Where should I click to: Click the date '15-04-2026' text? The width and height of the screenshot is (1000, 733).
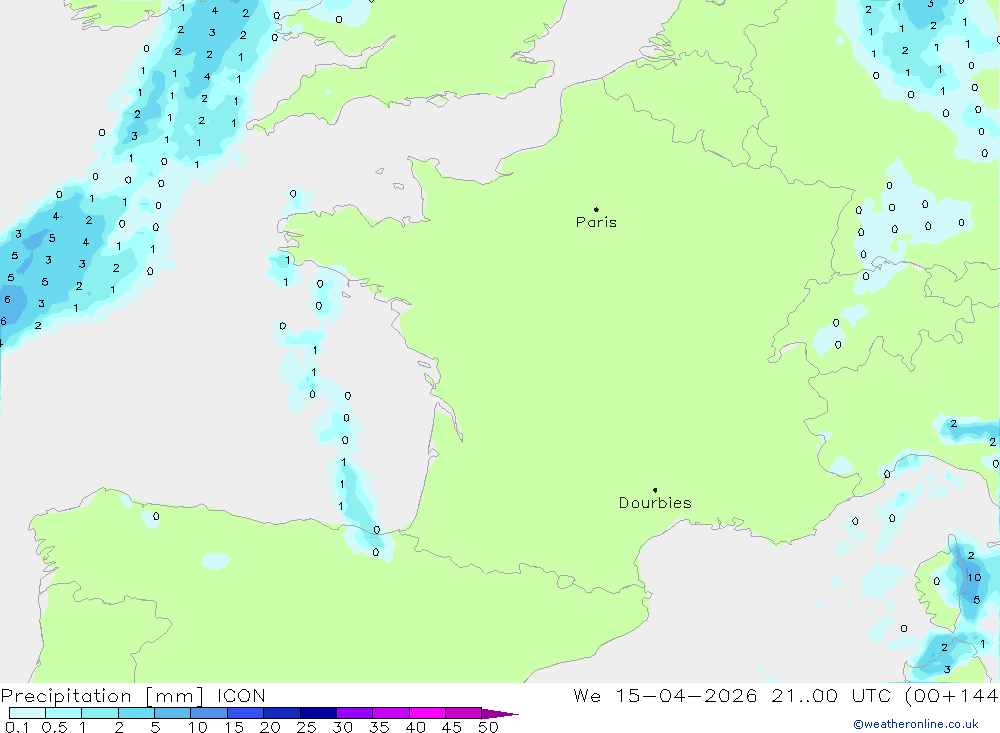pos(686,696)
